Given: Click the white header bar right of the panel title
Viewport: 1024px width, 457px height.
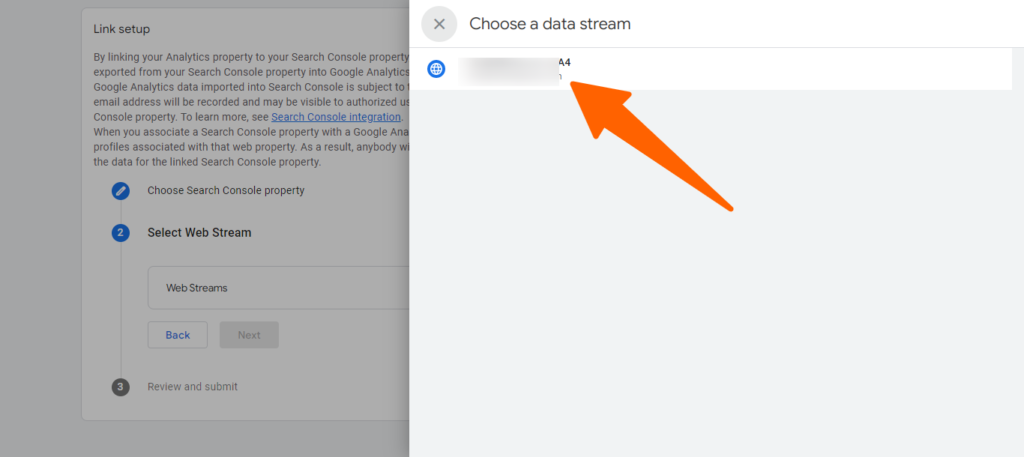Looking at the screenshot, I should [830, 24].
